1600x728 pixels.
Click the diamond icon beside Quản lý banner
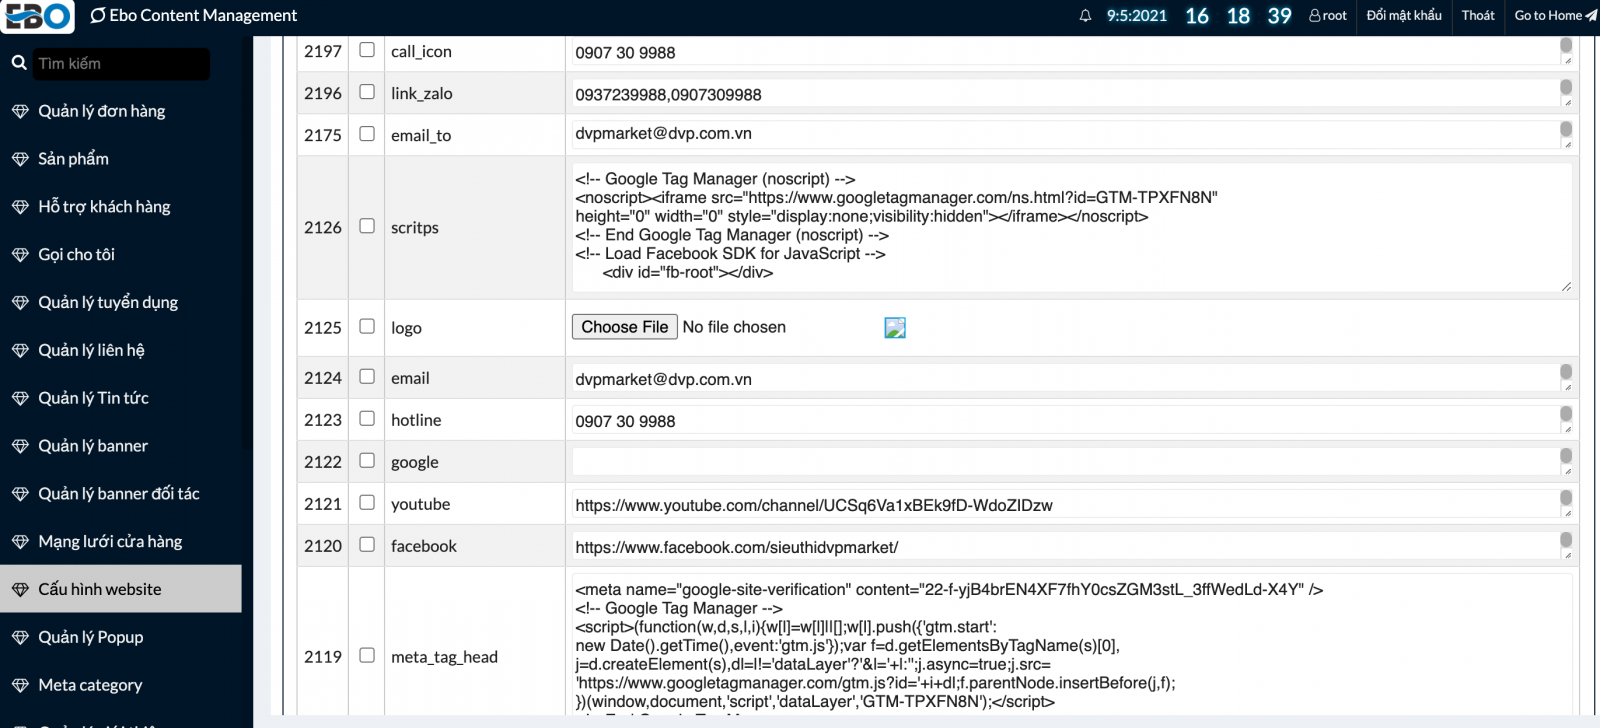(x=20, y=446)
